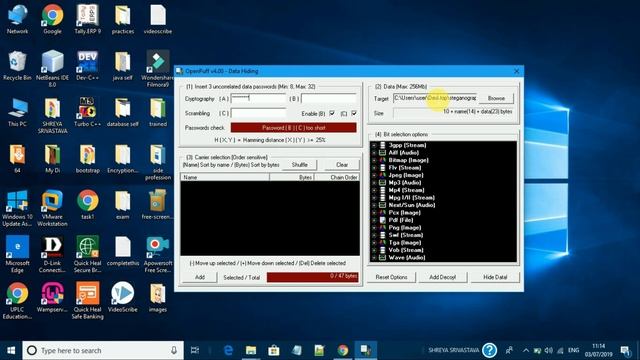Screen dimensions: 640x360
Task: Click Cryptography password (A) field
Action: 258,98
